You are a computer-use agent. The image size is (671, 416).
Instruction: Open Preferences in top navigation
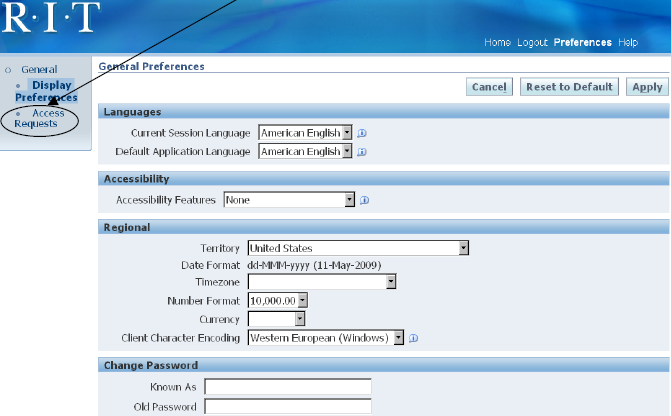click(x=582, y=43)
